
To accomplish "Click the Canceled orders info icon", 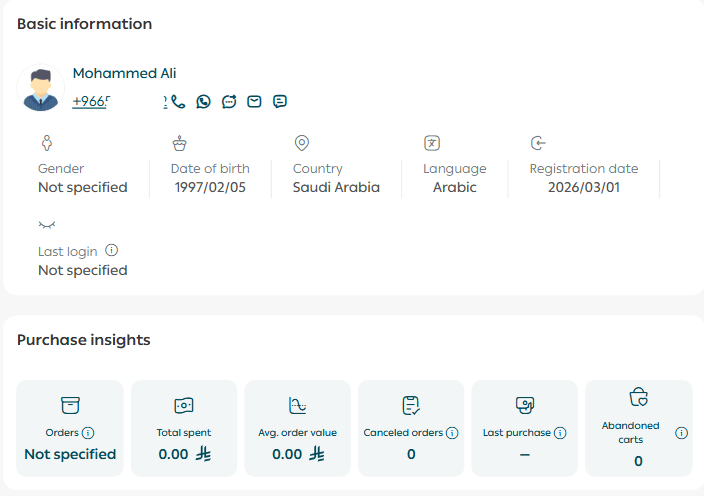I will [452, 433].
